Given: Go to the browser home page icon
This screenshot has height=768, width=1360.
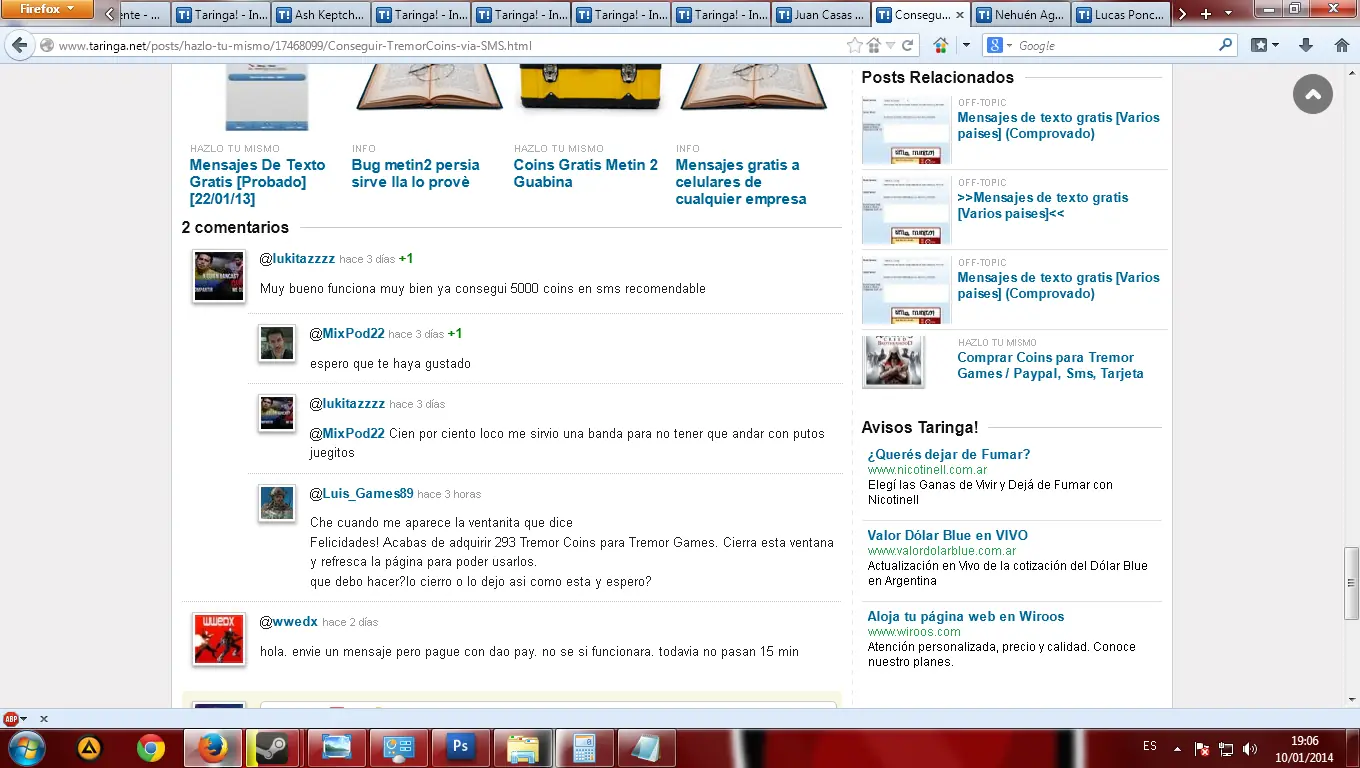Looking at the screenshot, I should pos(1341,45).
